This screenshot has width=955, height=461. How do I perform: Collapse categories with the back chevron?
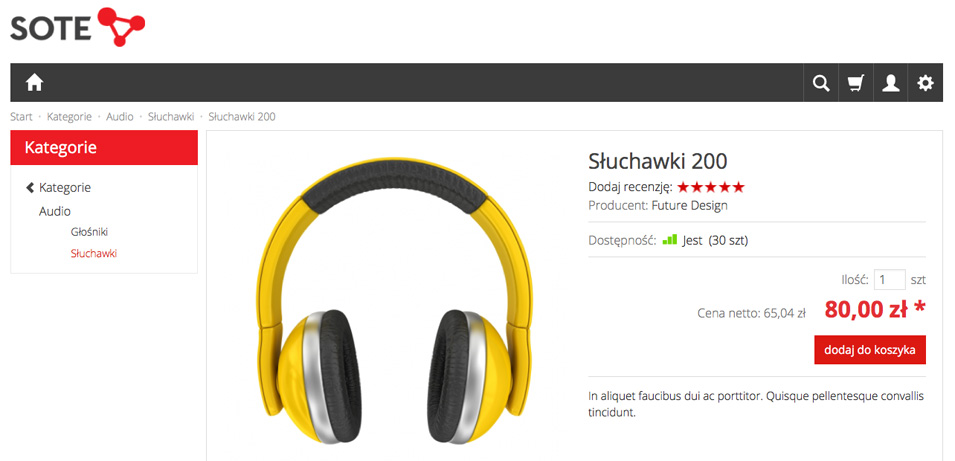[x=30, y=188]
